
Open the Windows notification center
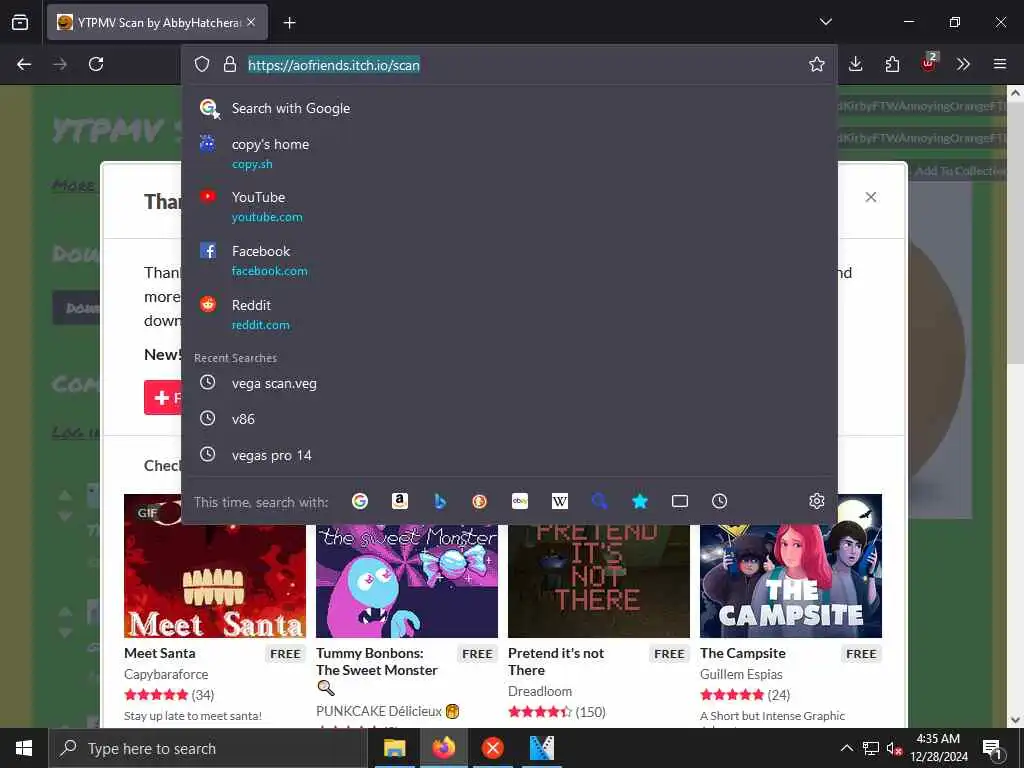[992, 749]
